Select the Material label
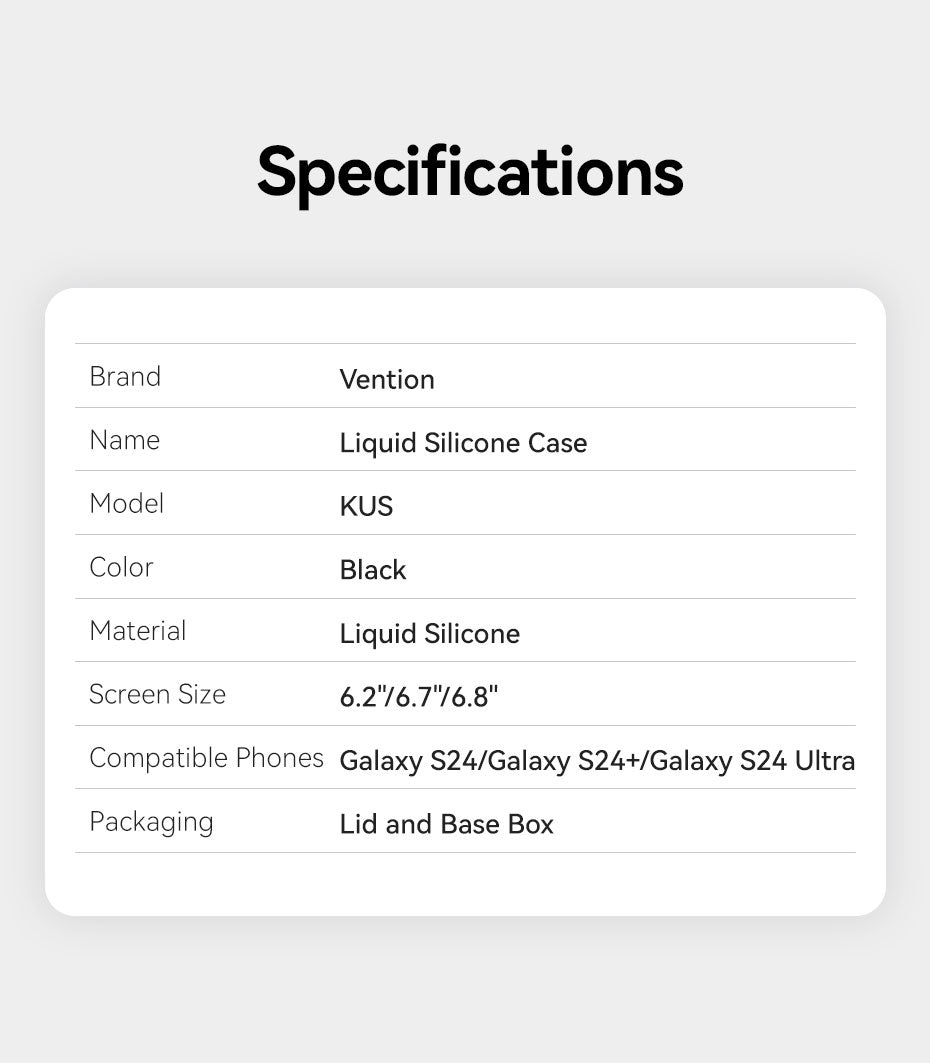Image resolution: width=930 pixels, height=1063 pixels. pyautogui.click(x=138, y=631)
